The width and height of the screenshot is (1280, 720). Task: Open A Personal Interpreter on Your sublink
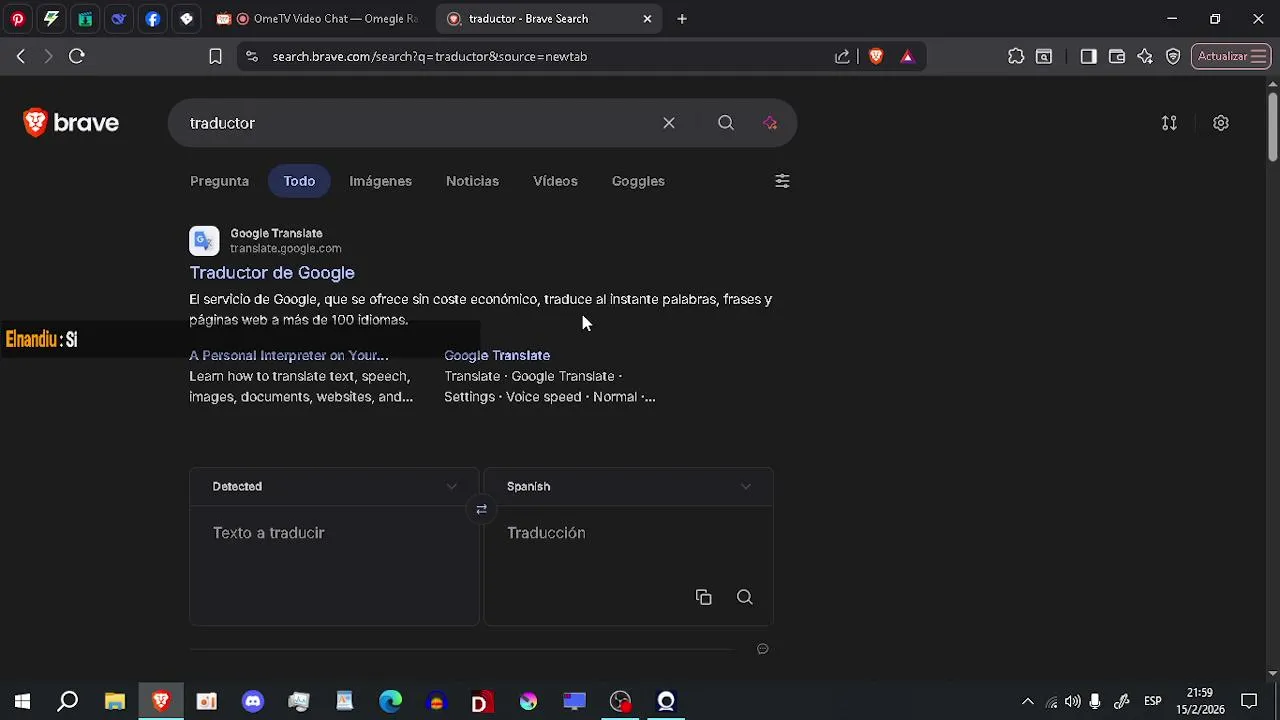(x=289, y=355)
